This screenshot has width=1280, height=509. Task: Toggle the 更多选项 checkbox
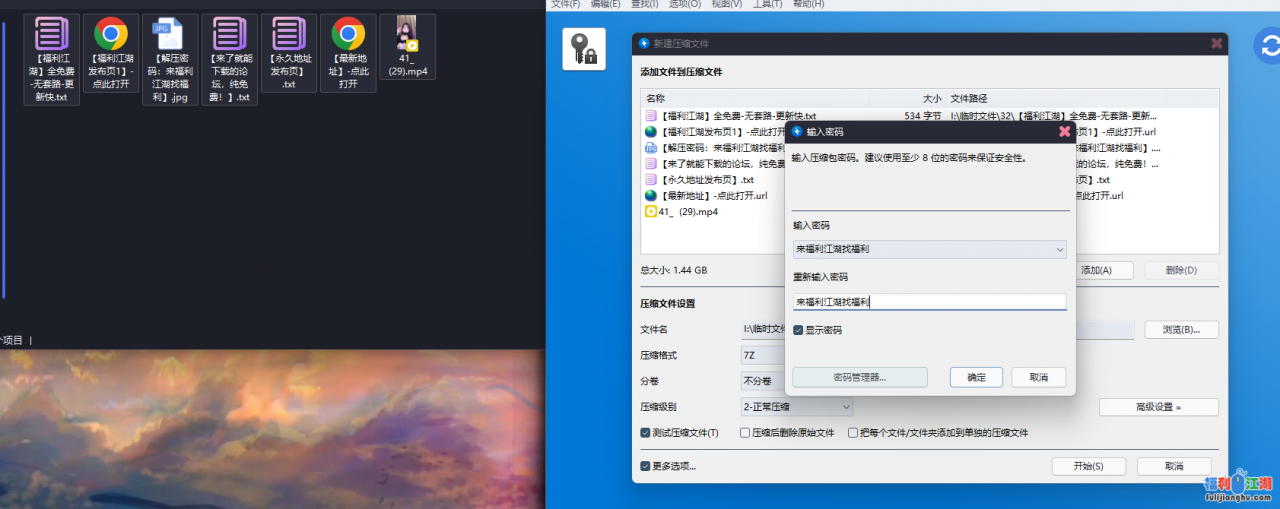click(x=646, y=466)
